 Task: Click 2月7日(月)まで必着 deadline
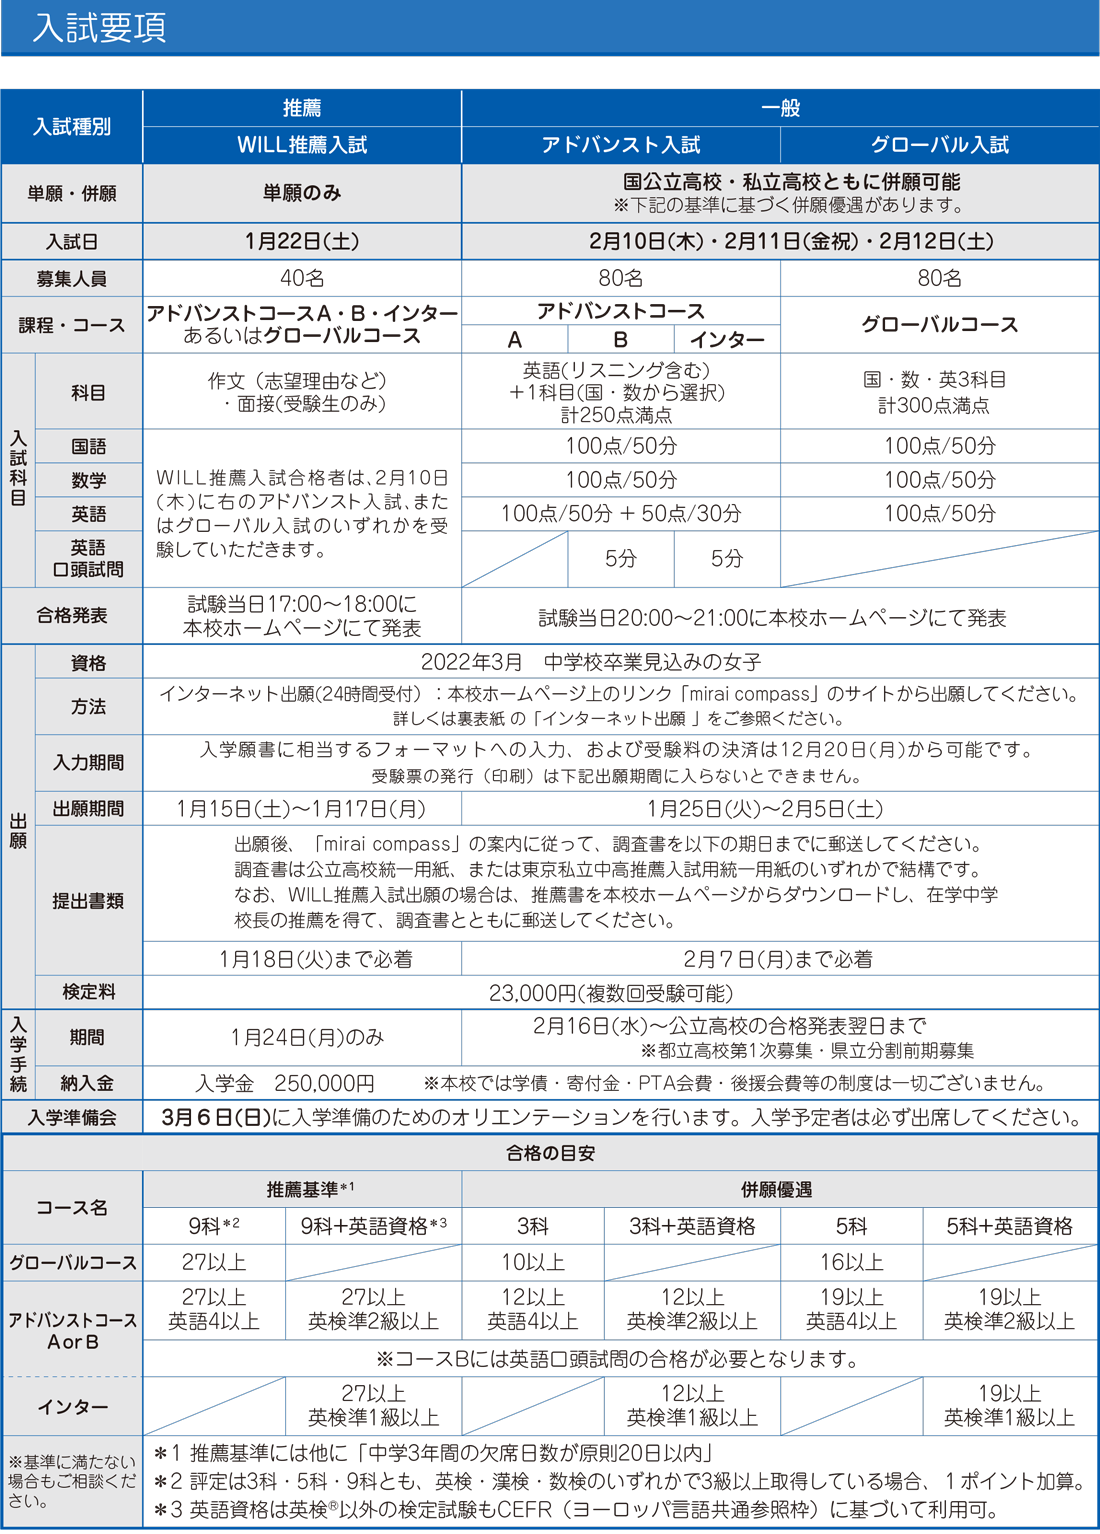[778, 959]
